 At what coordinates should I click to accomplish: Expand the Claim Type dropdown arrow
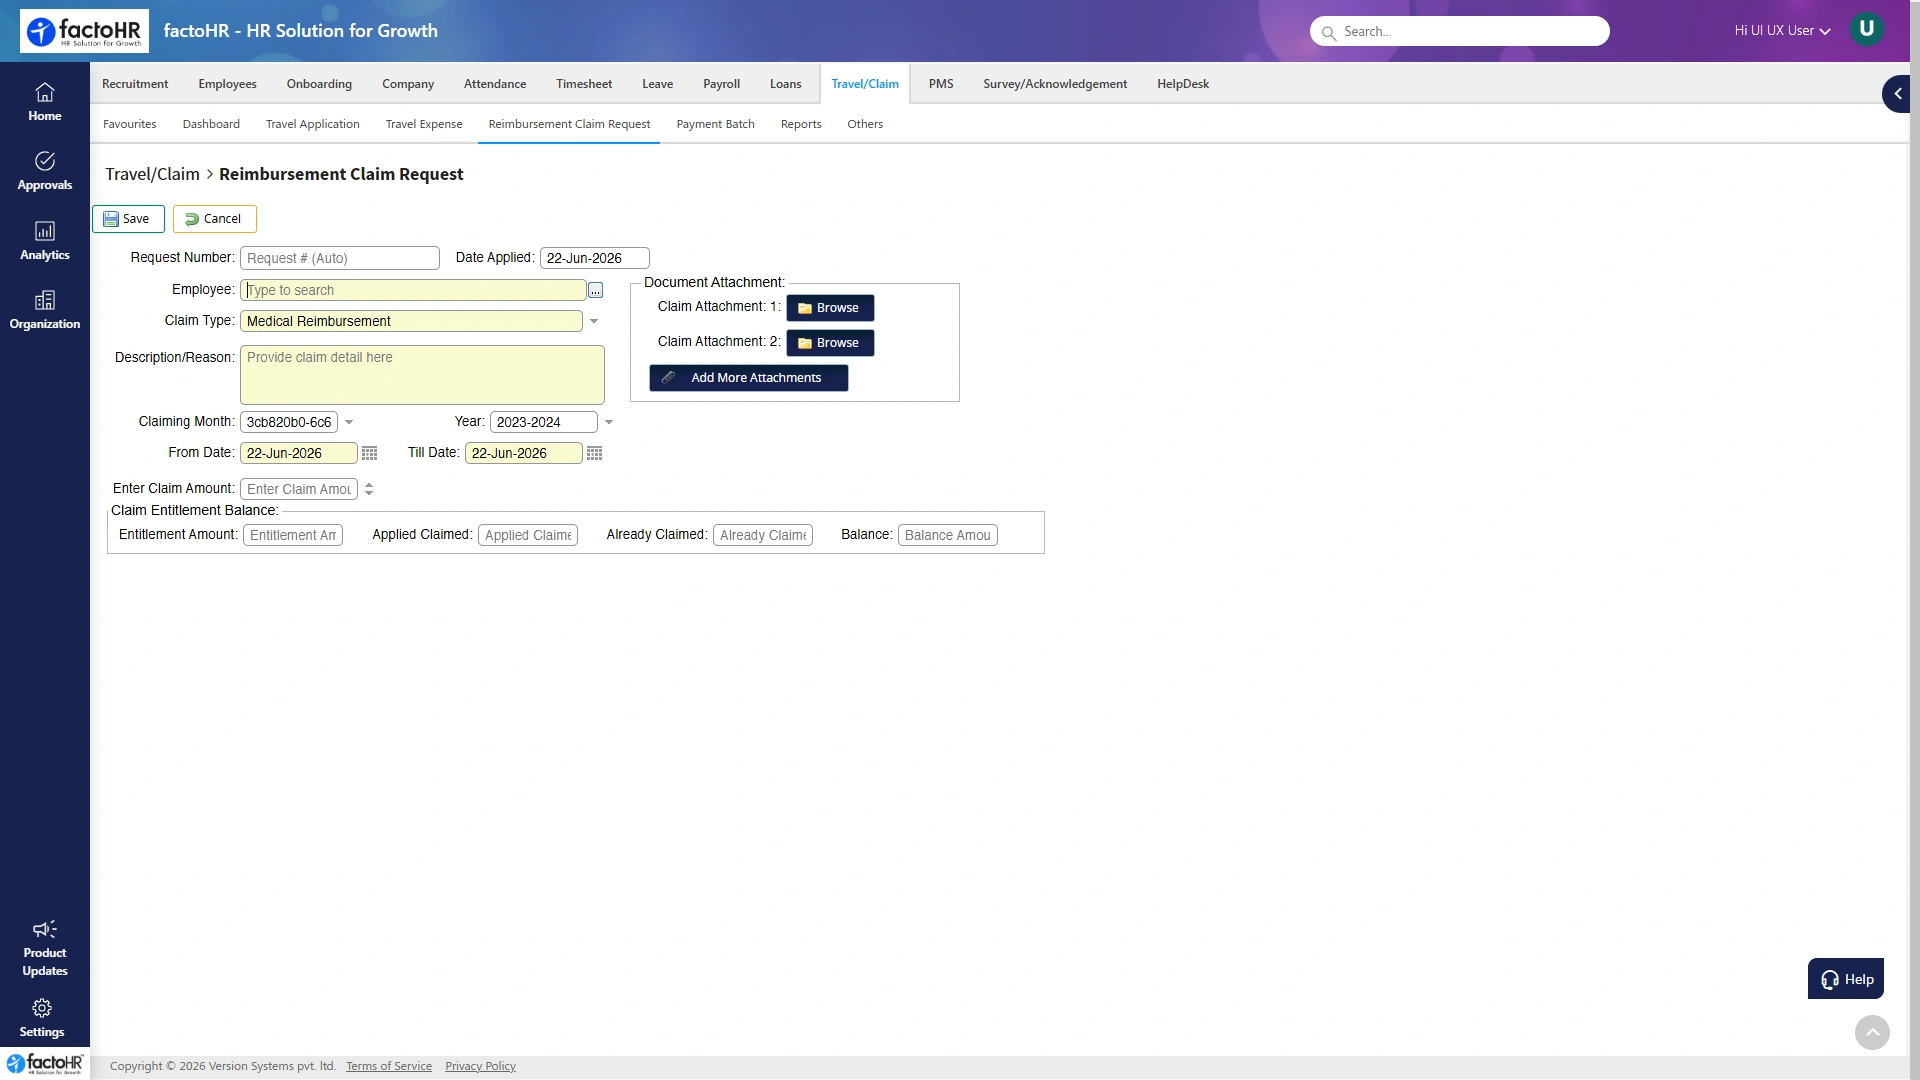tap(594, 321)
